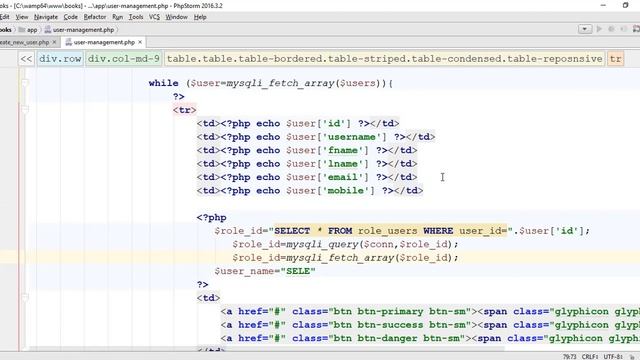Open the Refactor menu
The width and height of the screenshot is (640, 360).
tap(95, 17)
